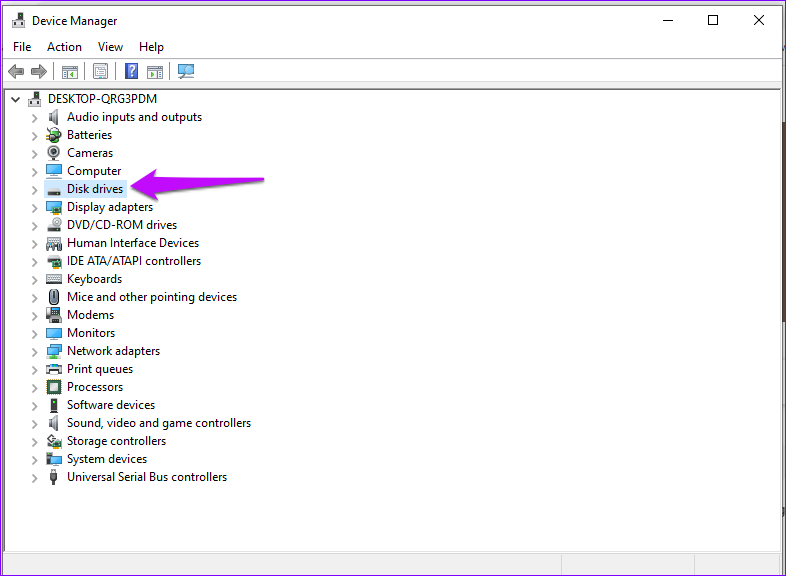786x576 pixels.
Task: Scan for hardware changes toolbar icon
Action: tap(186, 71)
